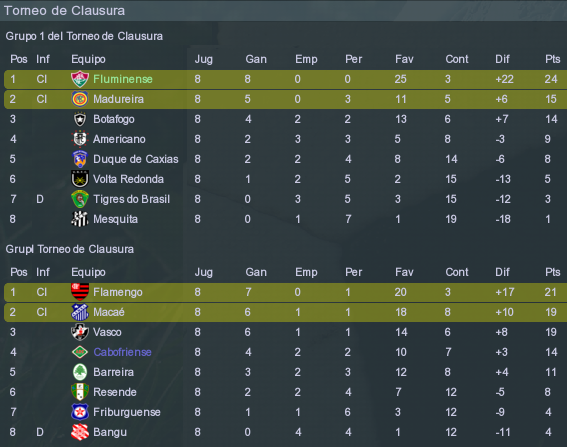
Task: Open the Volta Redonda team name
Action: [x=128, y=179]
